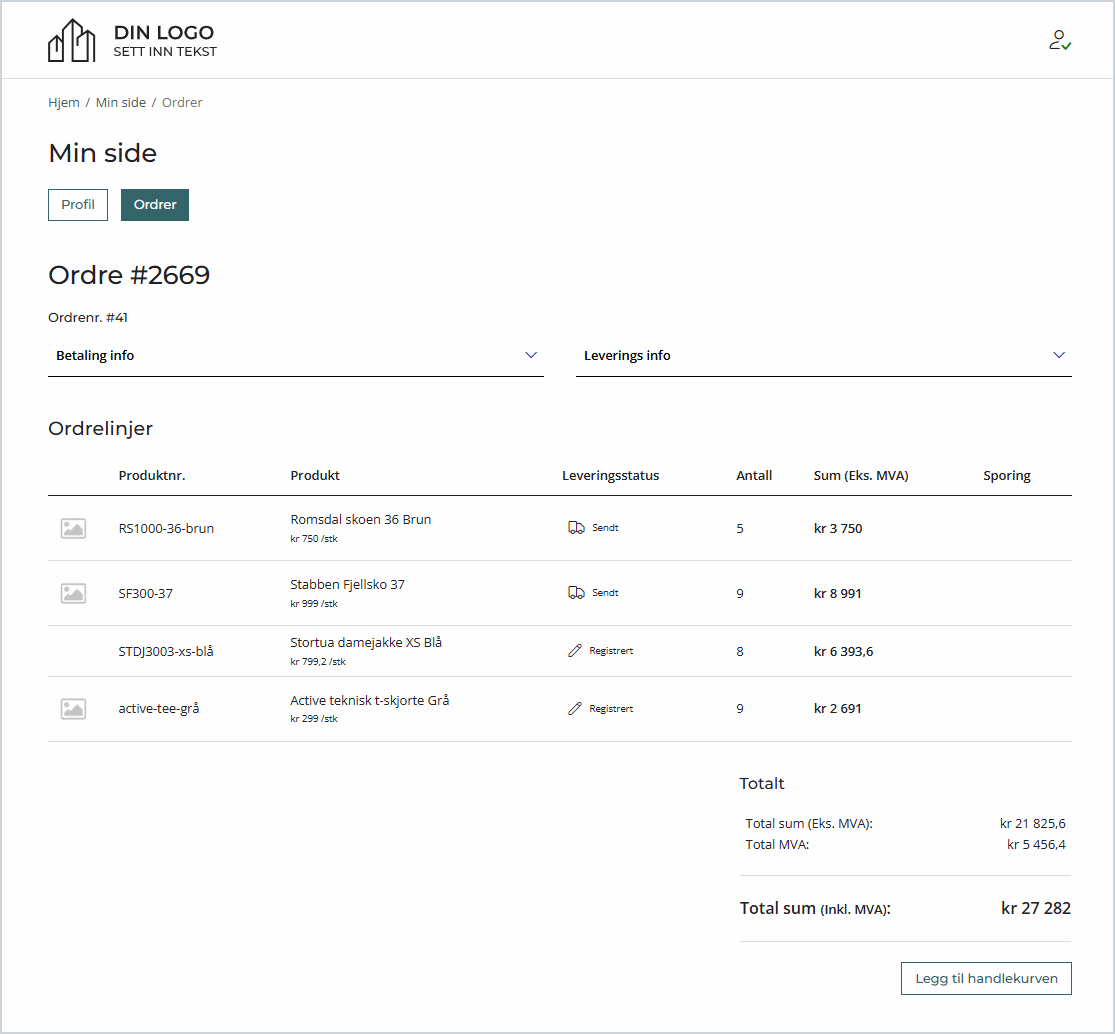1115x1034 pixels.
Task: Click the truck icon for Romsdal skoen
Action: (576, 528)
